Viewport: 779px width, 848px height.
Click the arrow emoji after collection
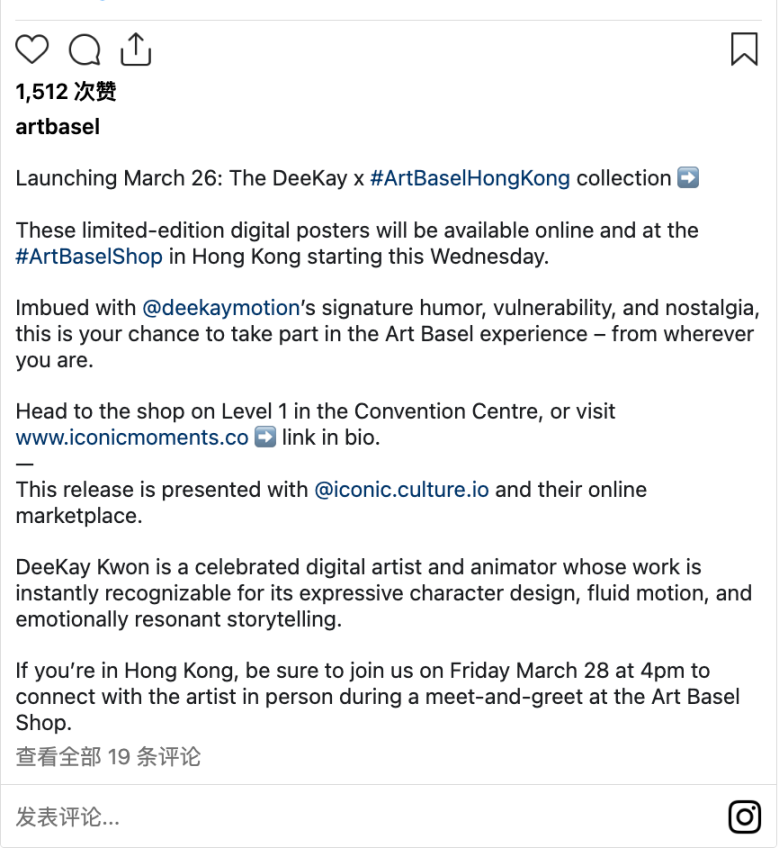pyautogui.click(x=688, y=177)
